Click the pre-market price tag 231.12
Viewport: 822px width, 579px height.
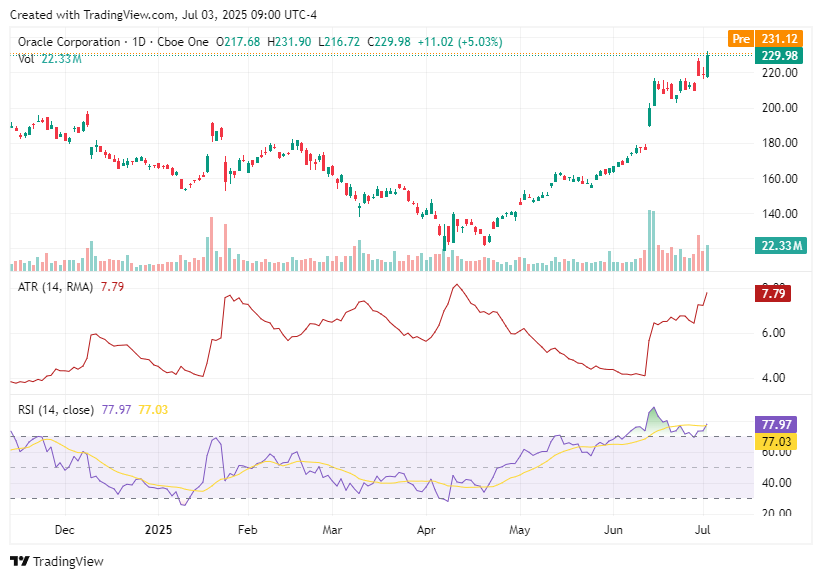tap(779, 39)
